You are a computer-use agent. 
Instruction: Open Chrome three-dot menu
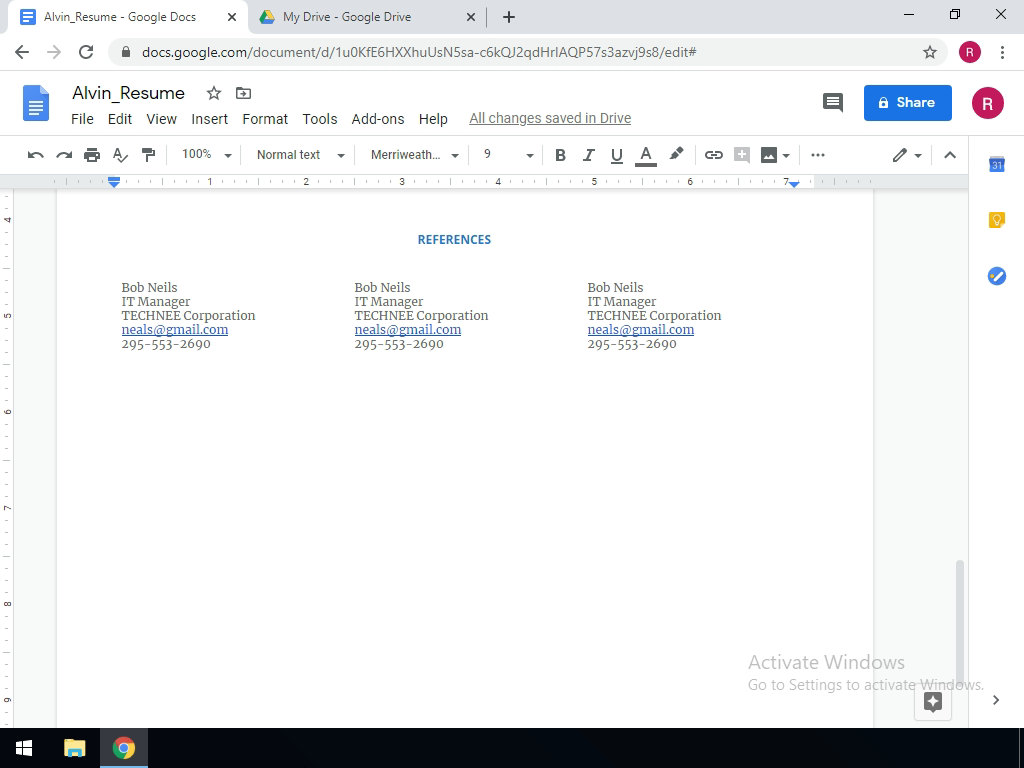tap(1002, 52)
